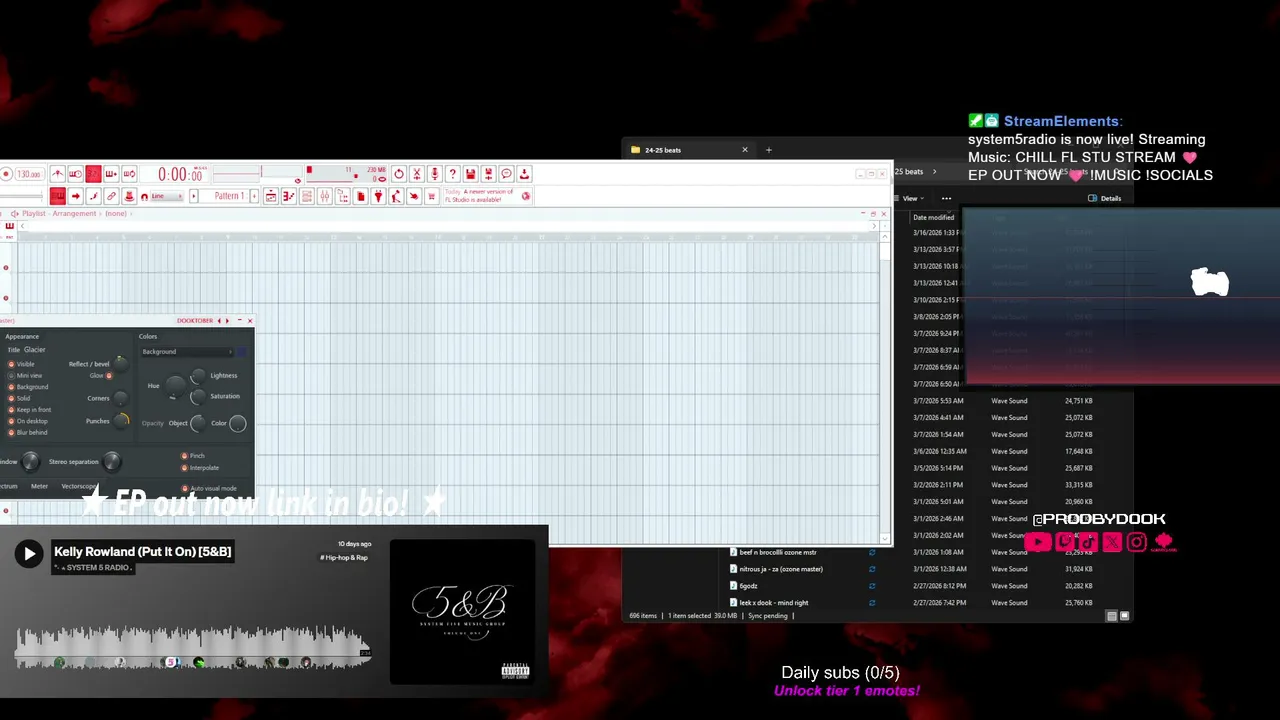The height and width of the screenshot is (720, 1280).
Task: Add new pattern with plus button
Action: [255, 196]
